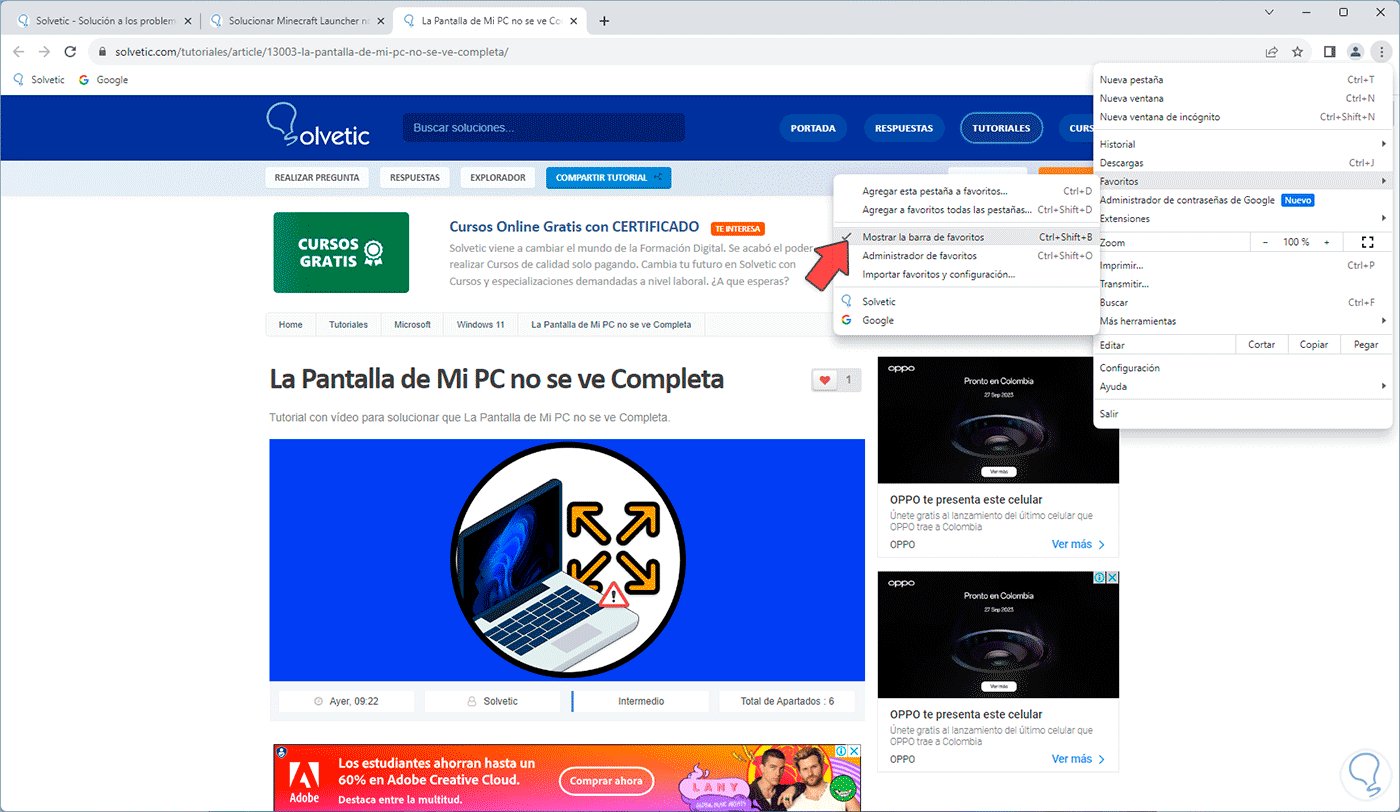Select 'Imprimir...' in the Chrome menu

[x=1243, y=265]
